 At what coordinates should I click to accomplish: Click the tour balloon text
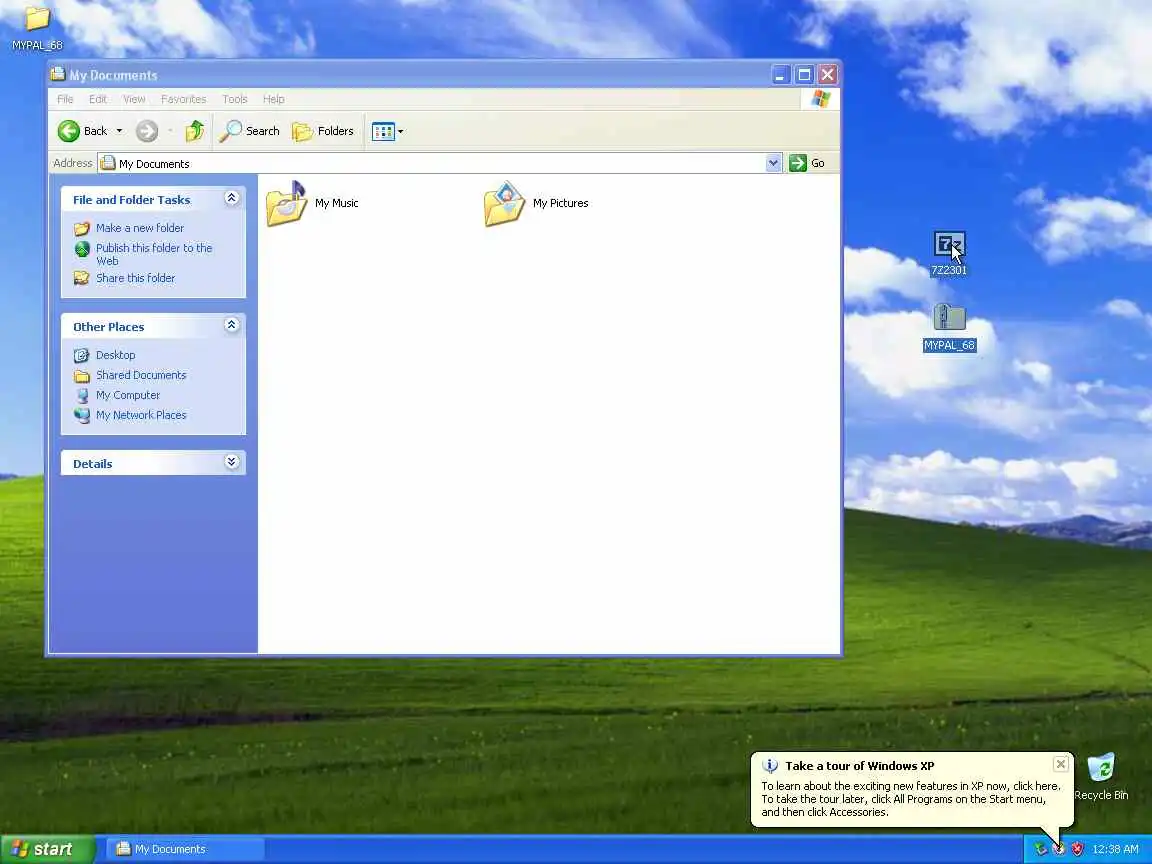pos(911,799)
